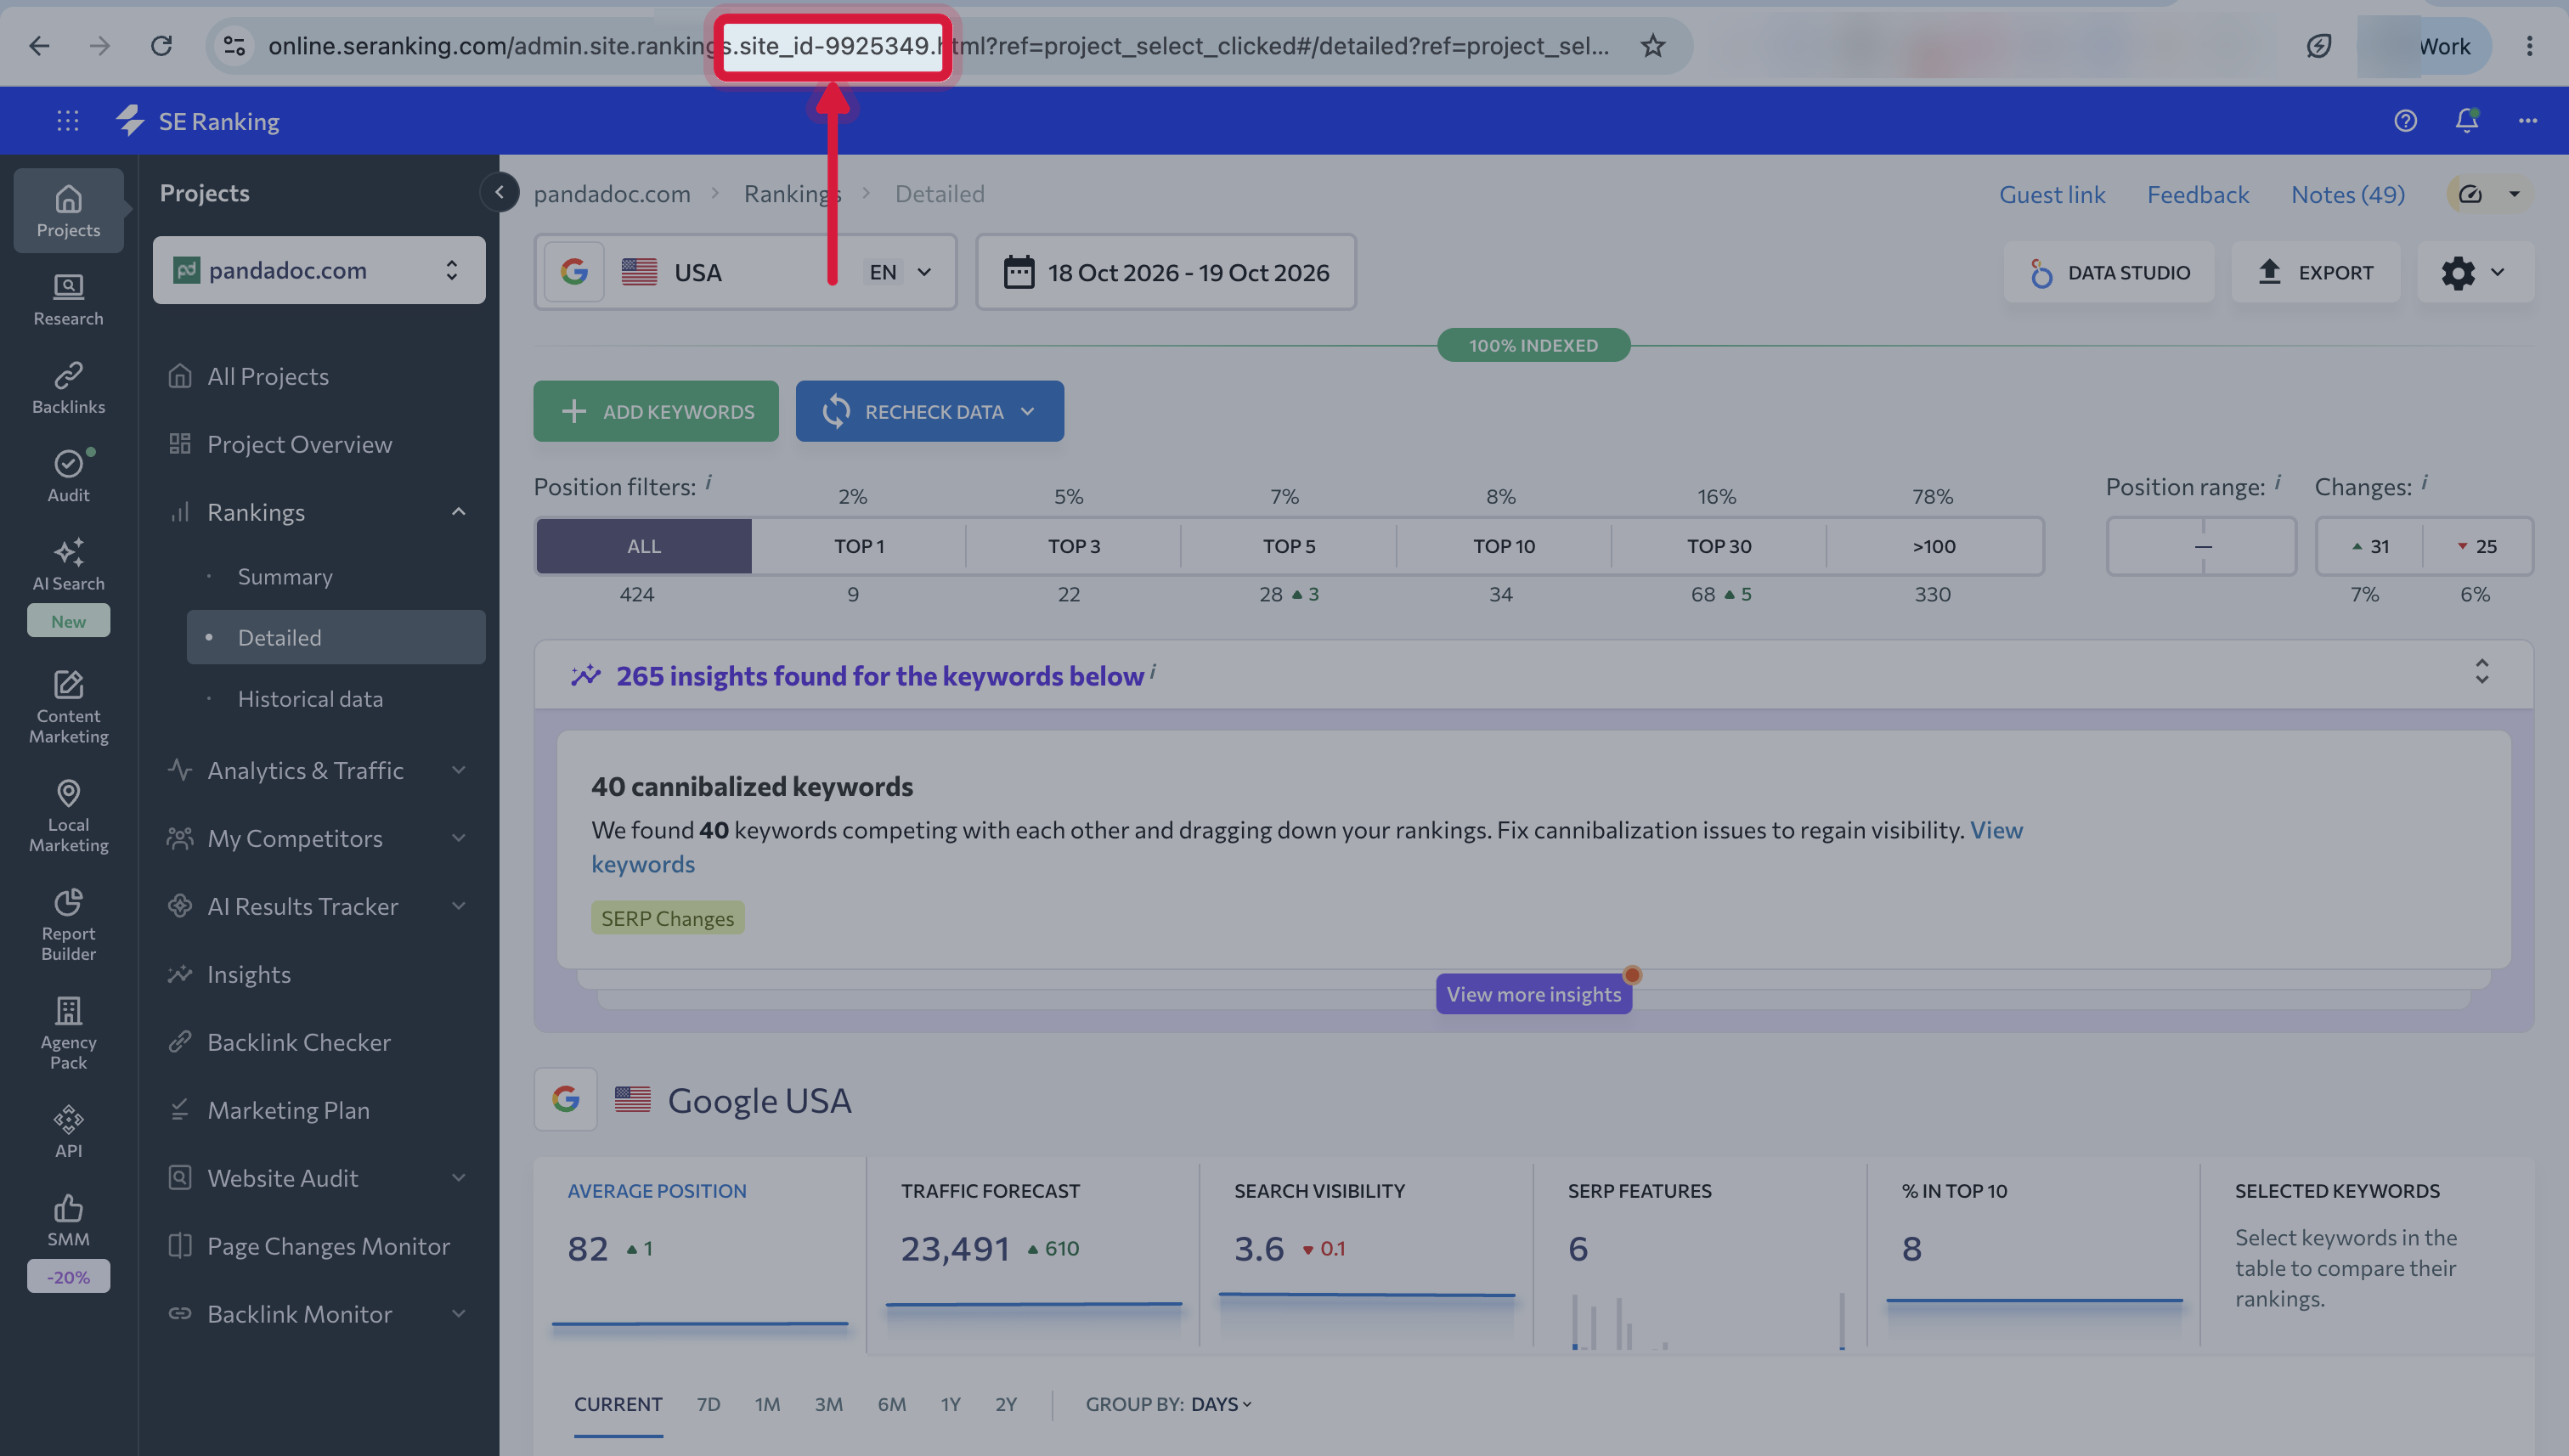Open AI Search in the left icon bar

pos(68,565)
